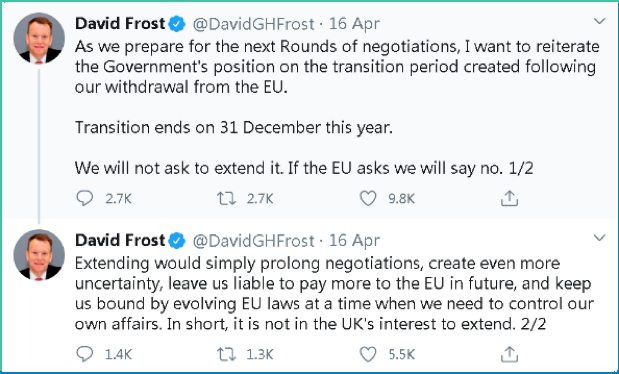Open the second tweet's chevron options menu
The height and width of the screenshot is (374, 619).
(x=600, y=237)
